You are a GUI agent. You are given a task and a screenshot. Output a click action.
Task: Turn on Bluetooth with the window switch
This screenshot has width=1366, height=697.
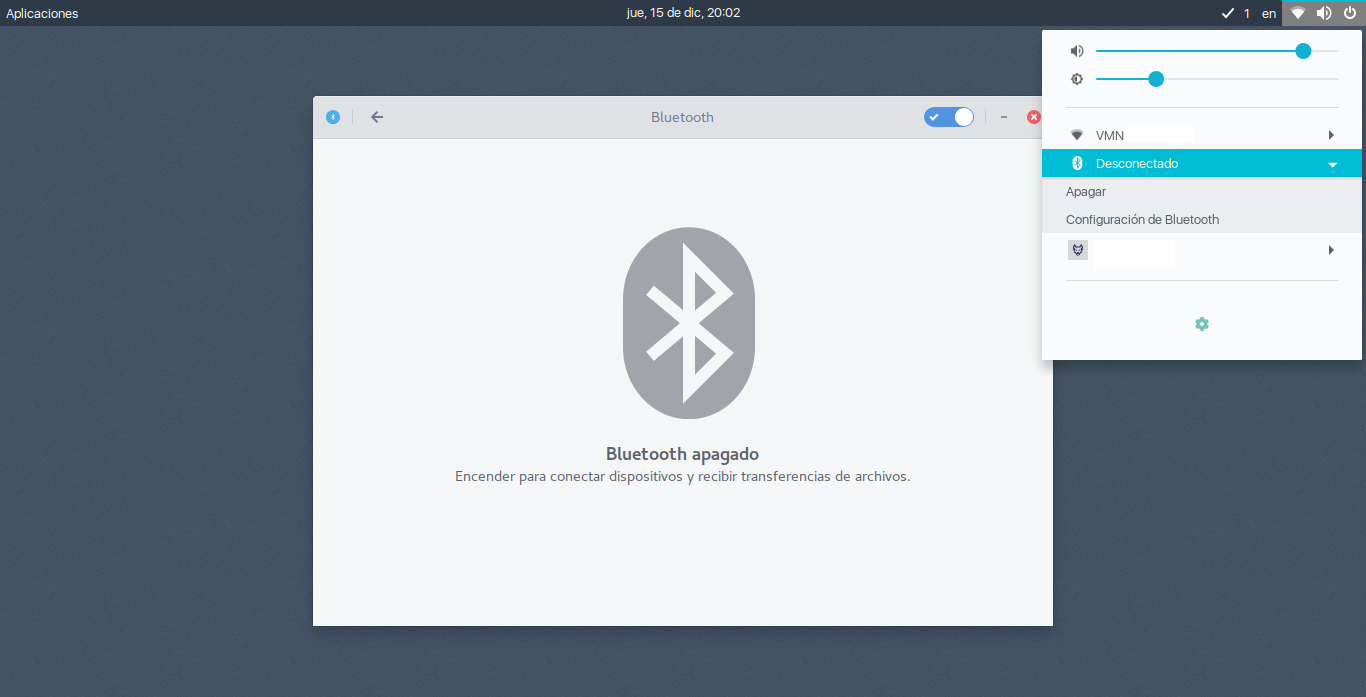(948, 117)
